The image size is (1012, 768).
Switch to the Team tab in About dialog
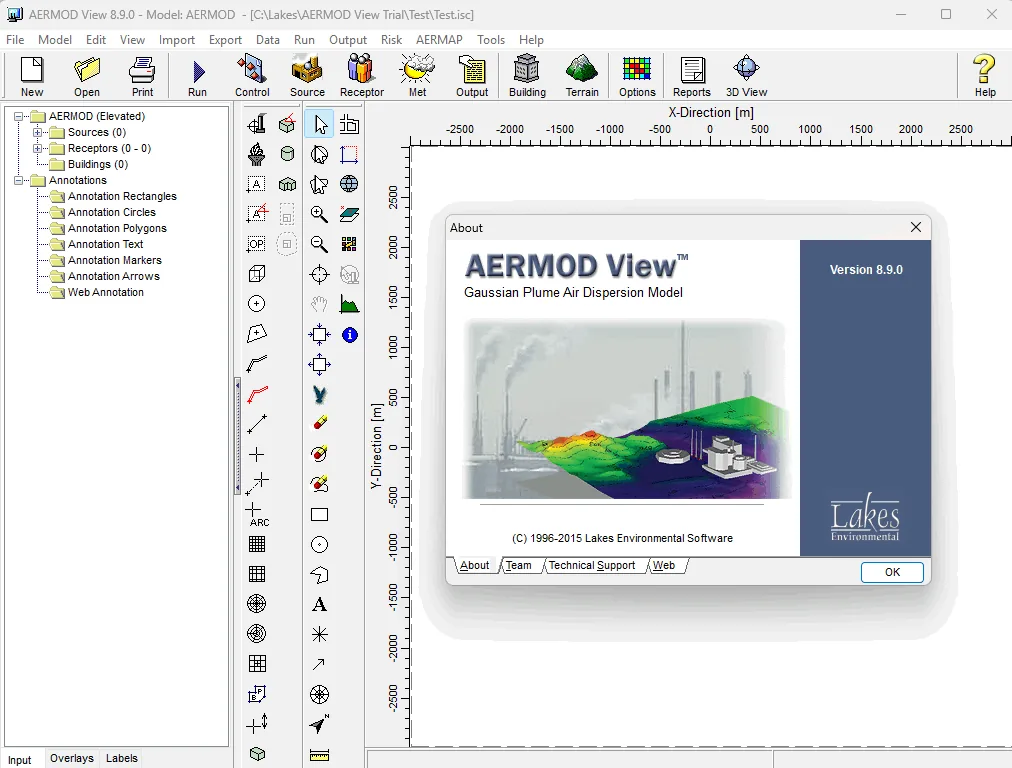tap(518, 565)
